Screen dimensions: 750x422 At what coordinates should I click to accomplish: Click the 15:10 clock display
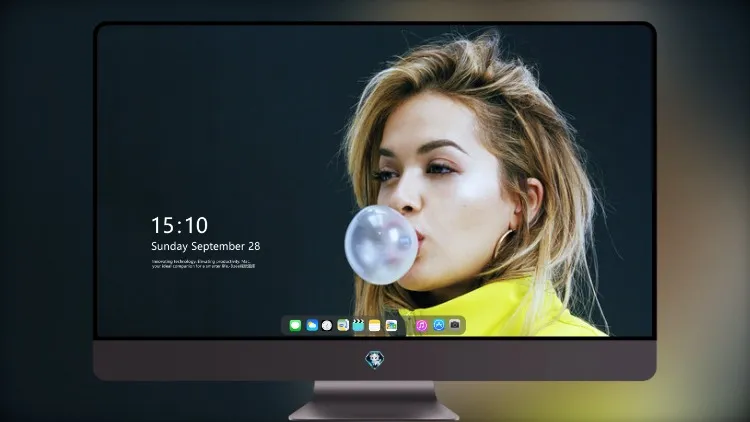click(x=179, y=225)
